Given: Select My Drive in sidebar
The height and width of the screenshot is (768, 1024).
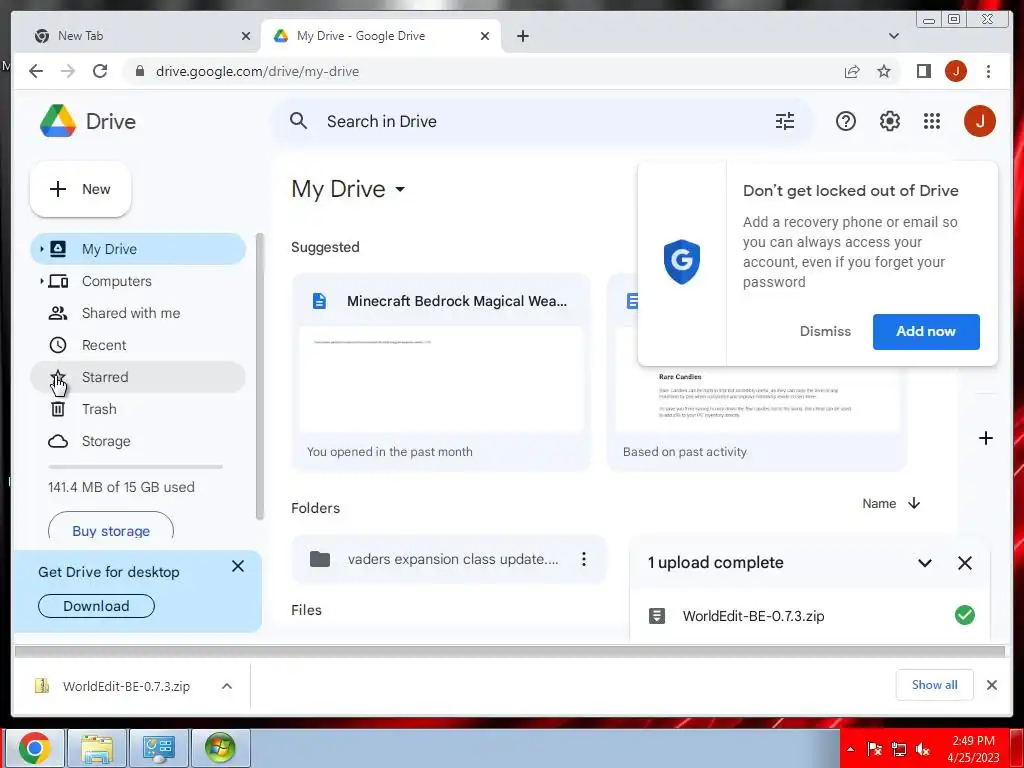Looking at the screenshot, I should point(138,249).
